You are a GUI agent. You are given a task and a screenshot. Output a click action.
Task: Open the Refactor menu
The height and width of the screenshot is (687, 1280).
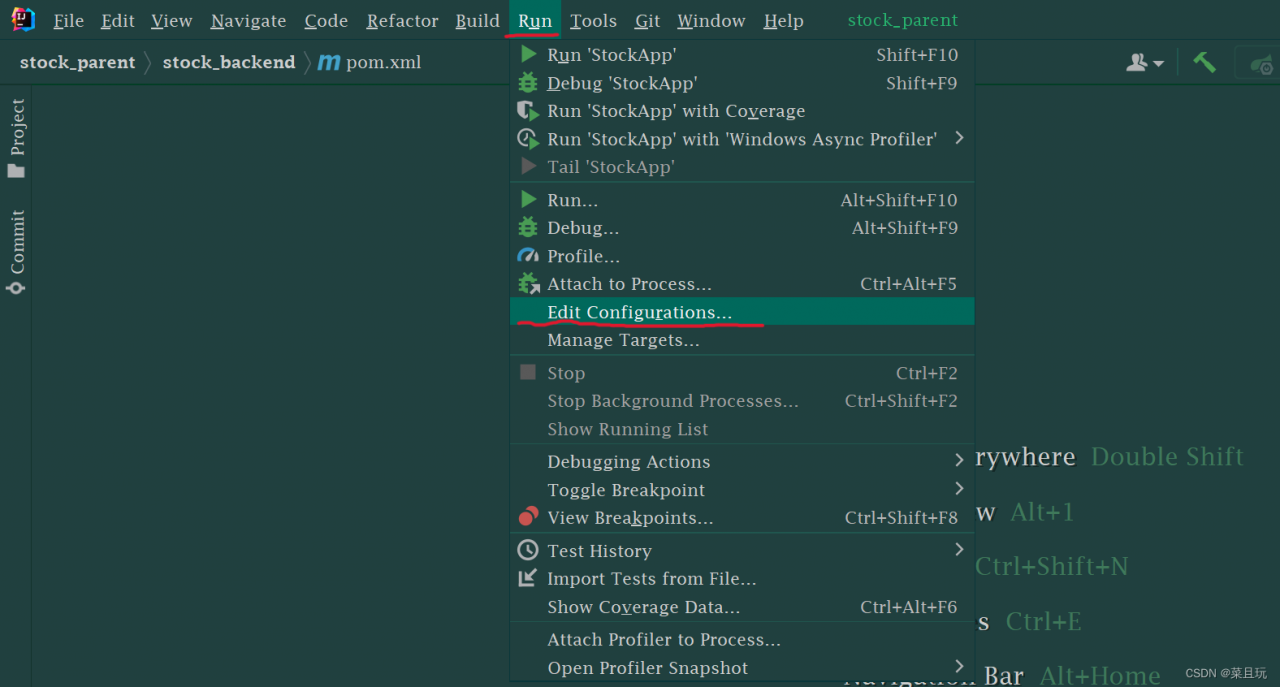pyautogui.click(x=402, y=20)
